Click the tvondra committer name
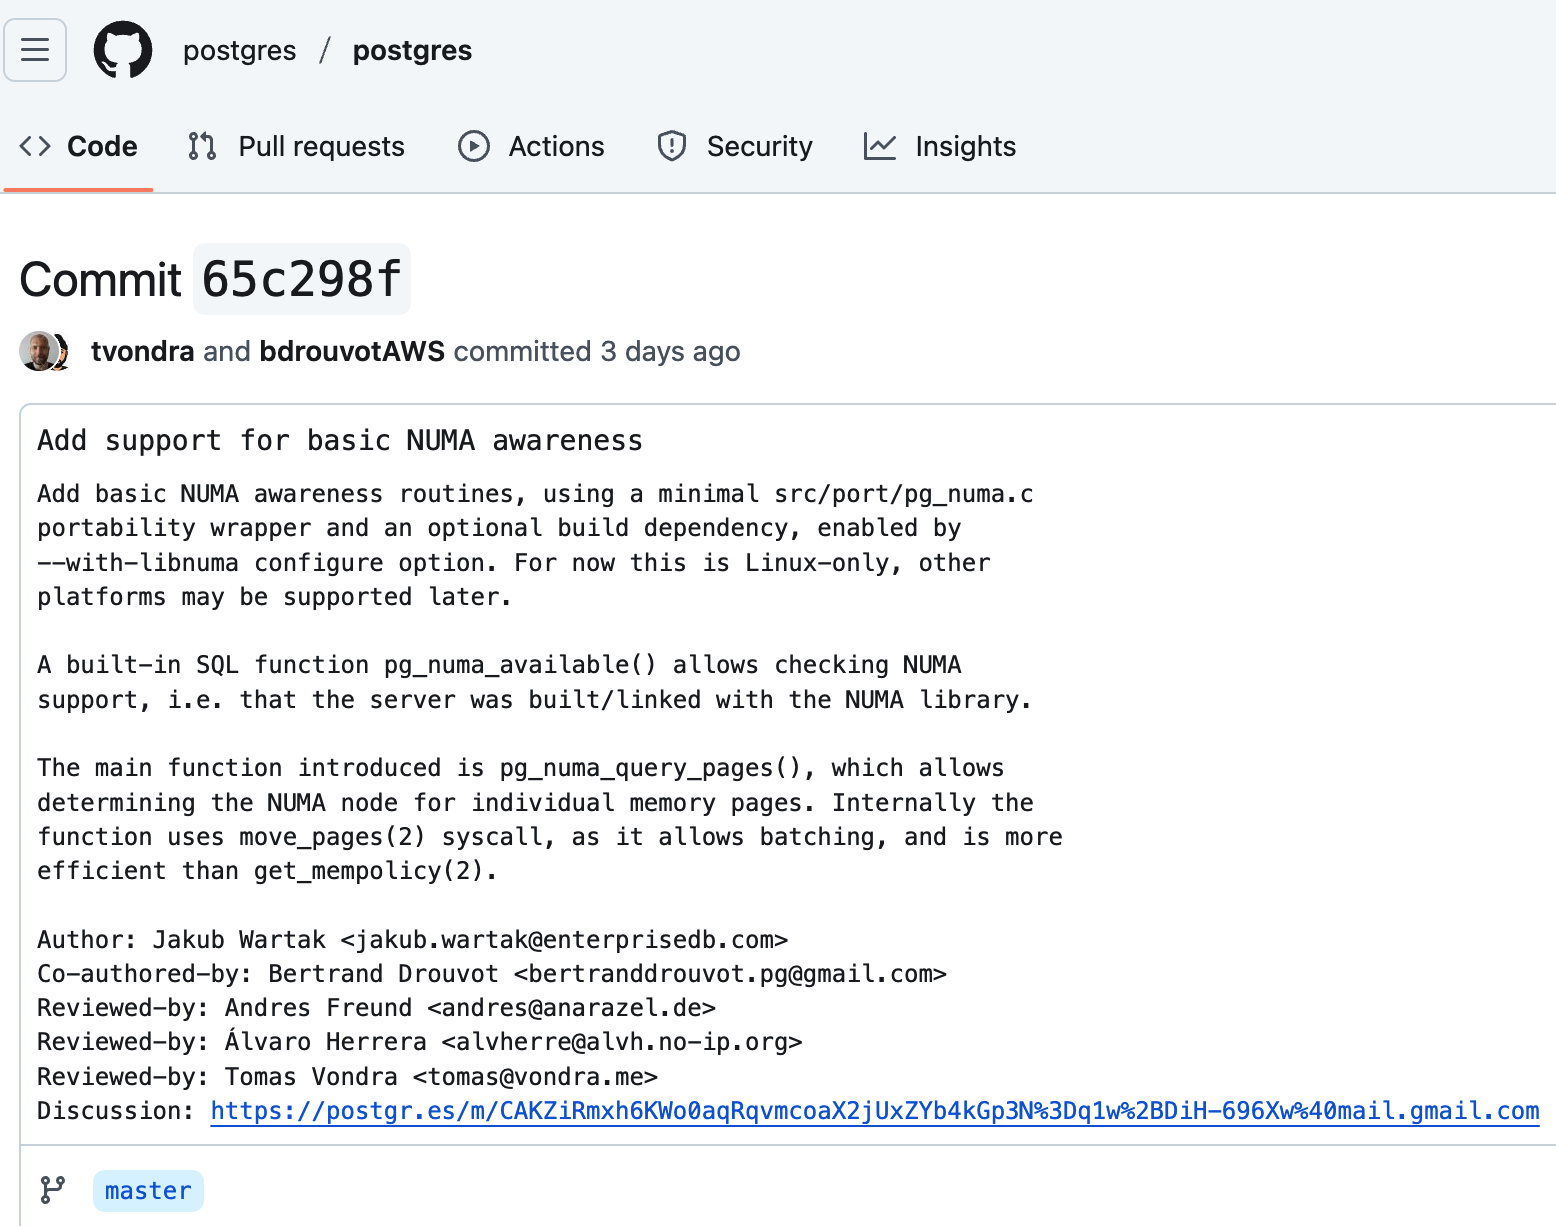Viewport: 1556px width, 1226px height. (x=142, y=351)
